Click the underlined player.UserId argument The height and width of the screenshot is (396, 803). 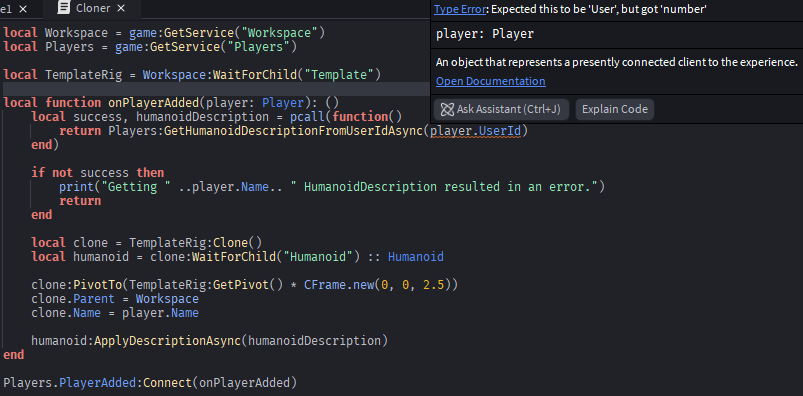point(475,131)
